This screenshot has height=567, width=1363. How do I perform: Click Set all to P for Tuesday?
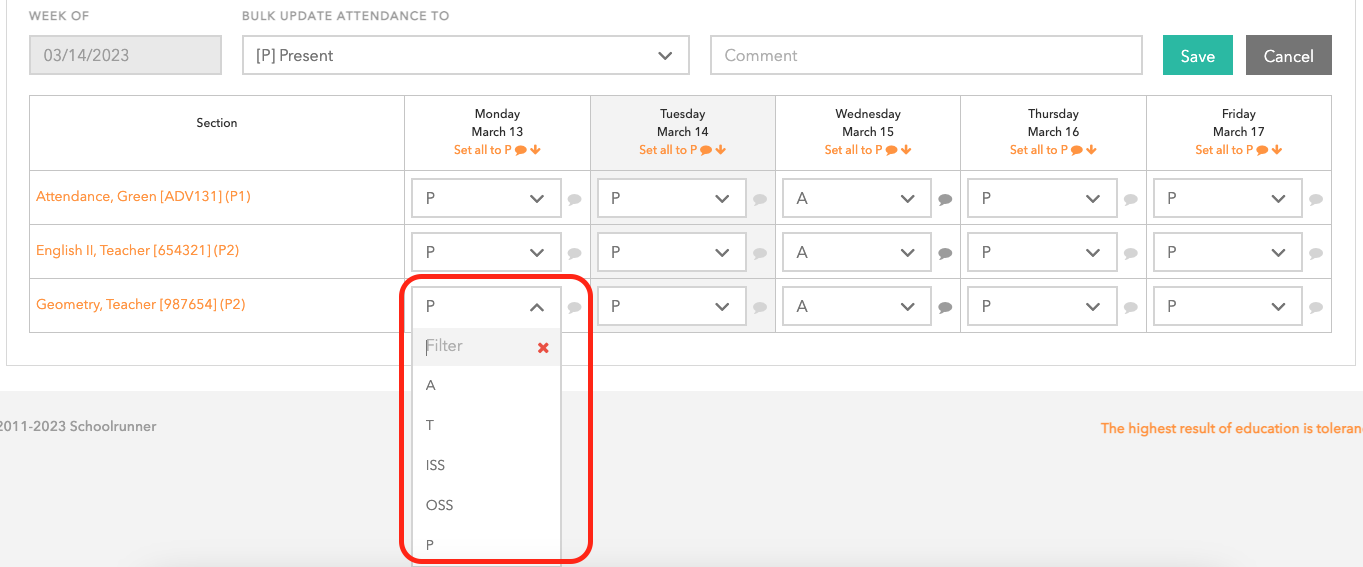tap(668, 150)
